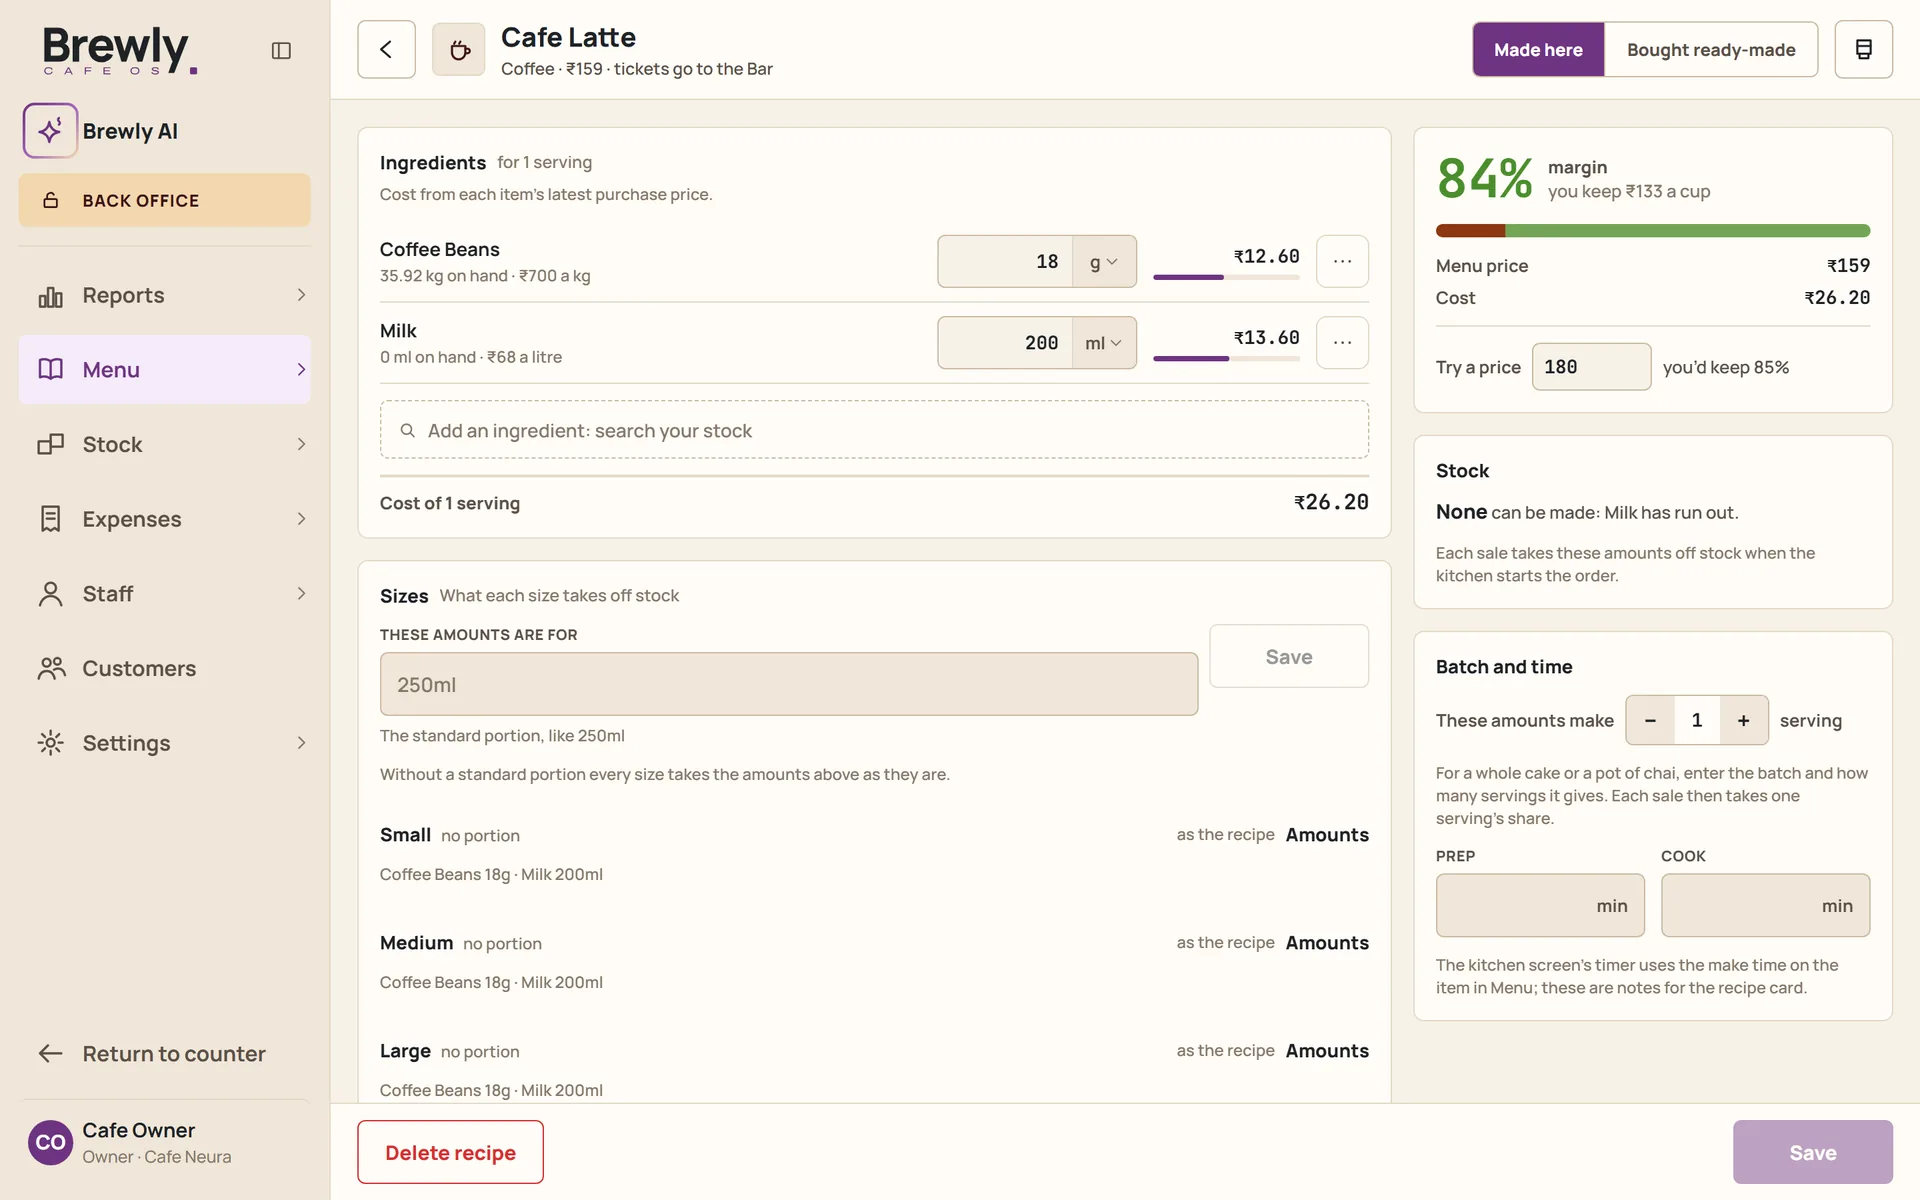This screenshot has width=1920, height=1200.
Task: Expand the Reports submenu chevron
Action: pyautogui.click(x=301, y=295)
